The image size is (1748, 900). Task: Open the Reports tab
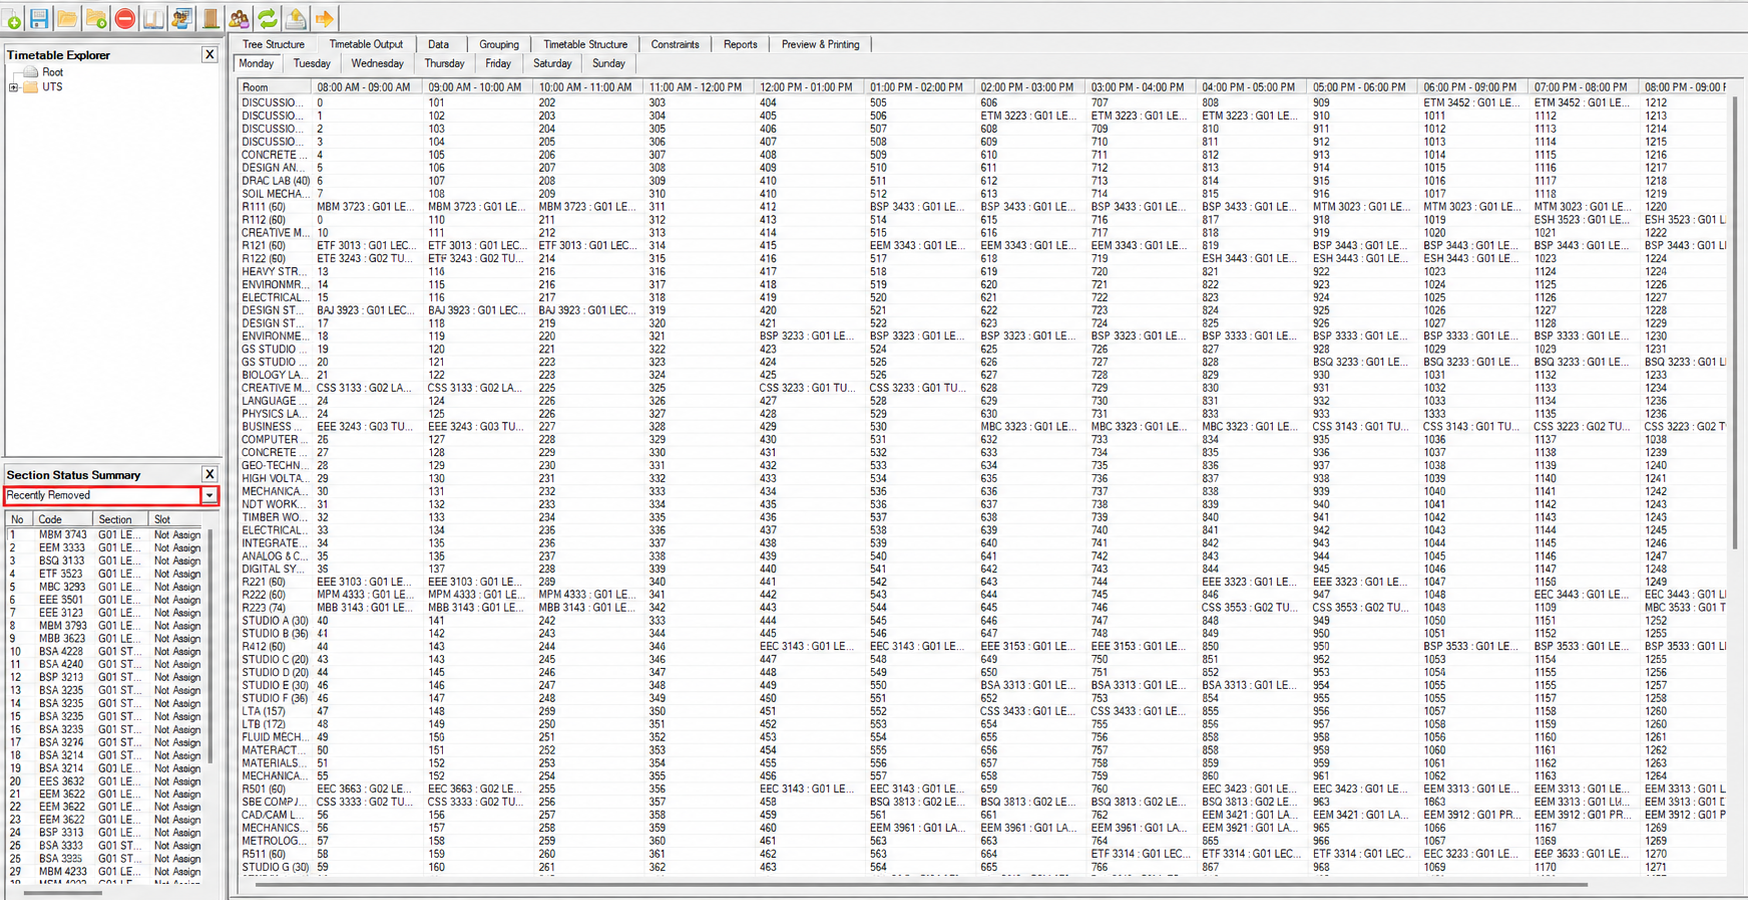point(740,44)
